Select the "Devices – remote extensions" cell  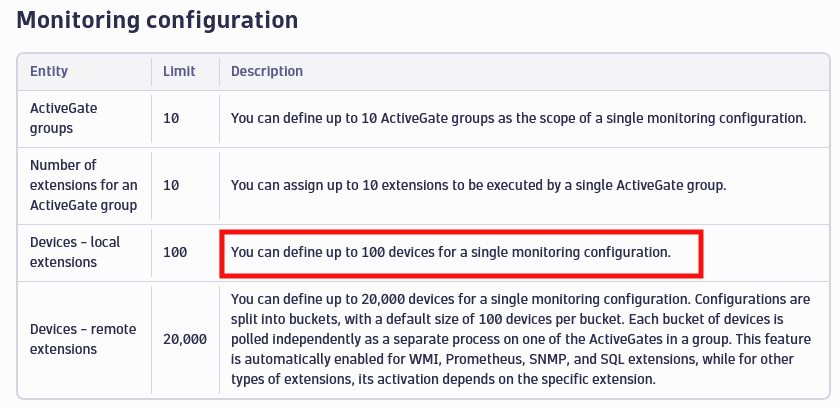coord(84,339)
